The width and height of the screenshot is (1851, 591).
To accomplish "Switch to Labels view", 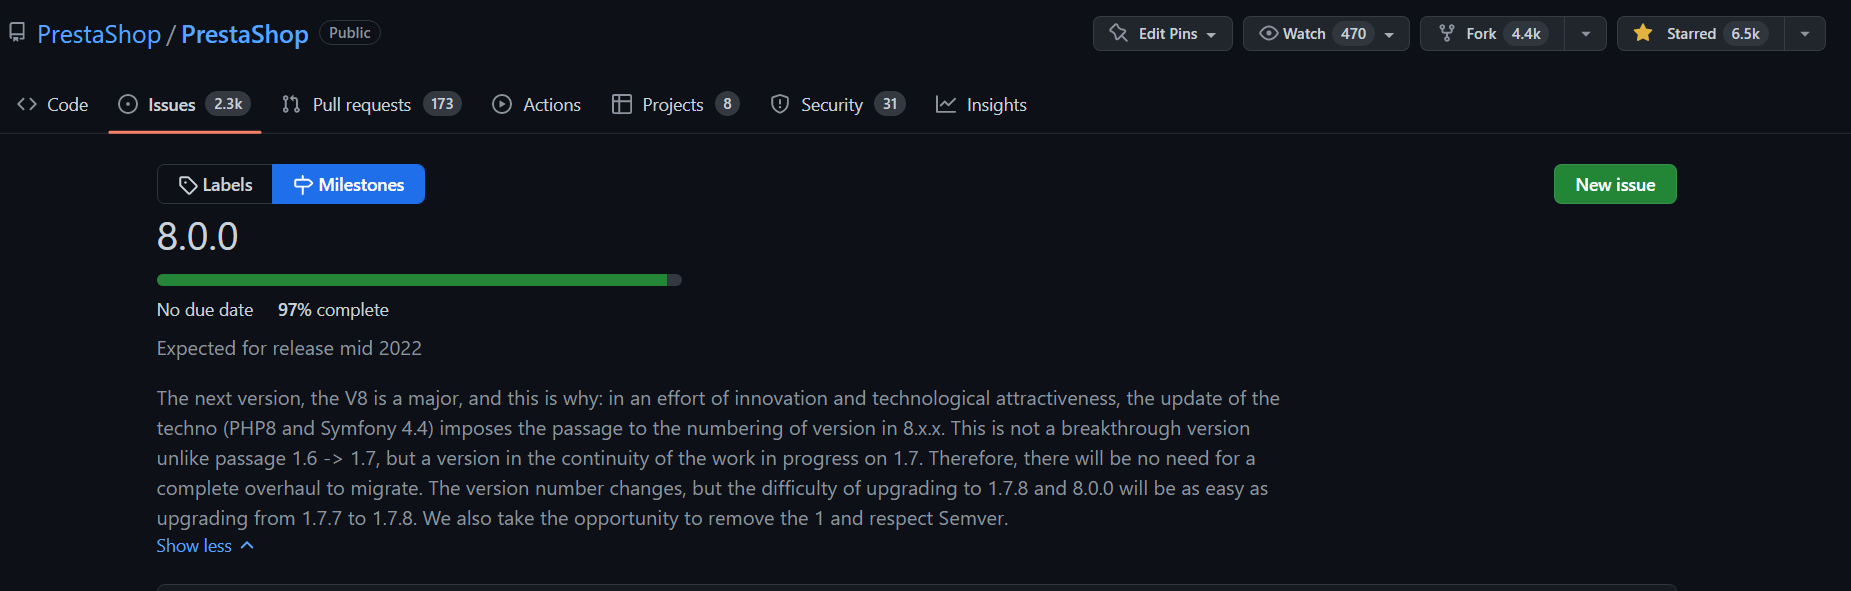I will 215,184.
